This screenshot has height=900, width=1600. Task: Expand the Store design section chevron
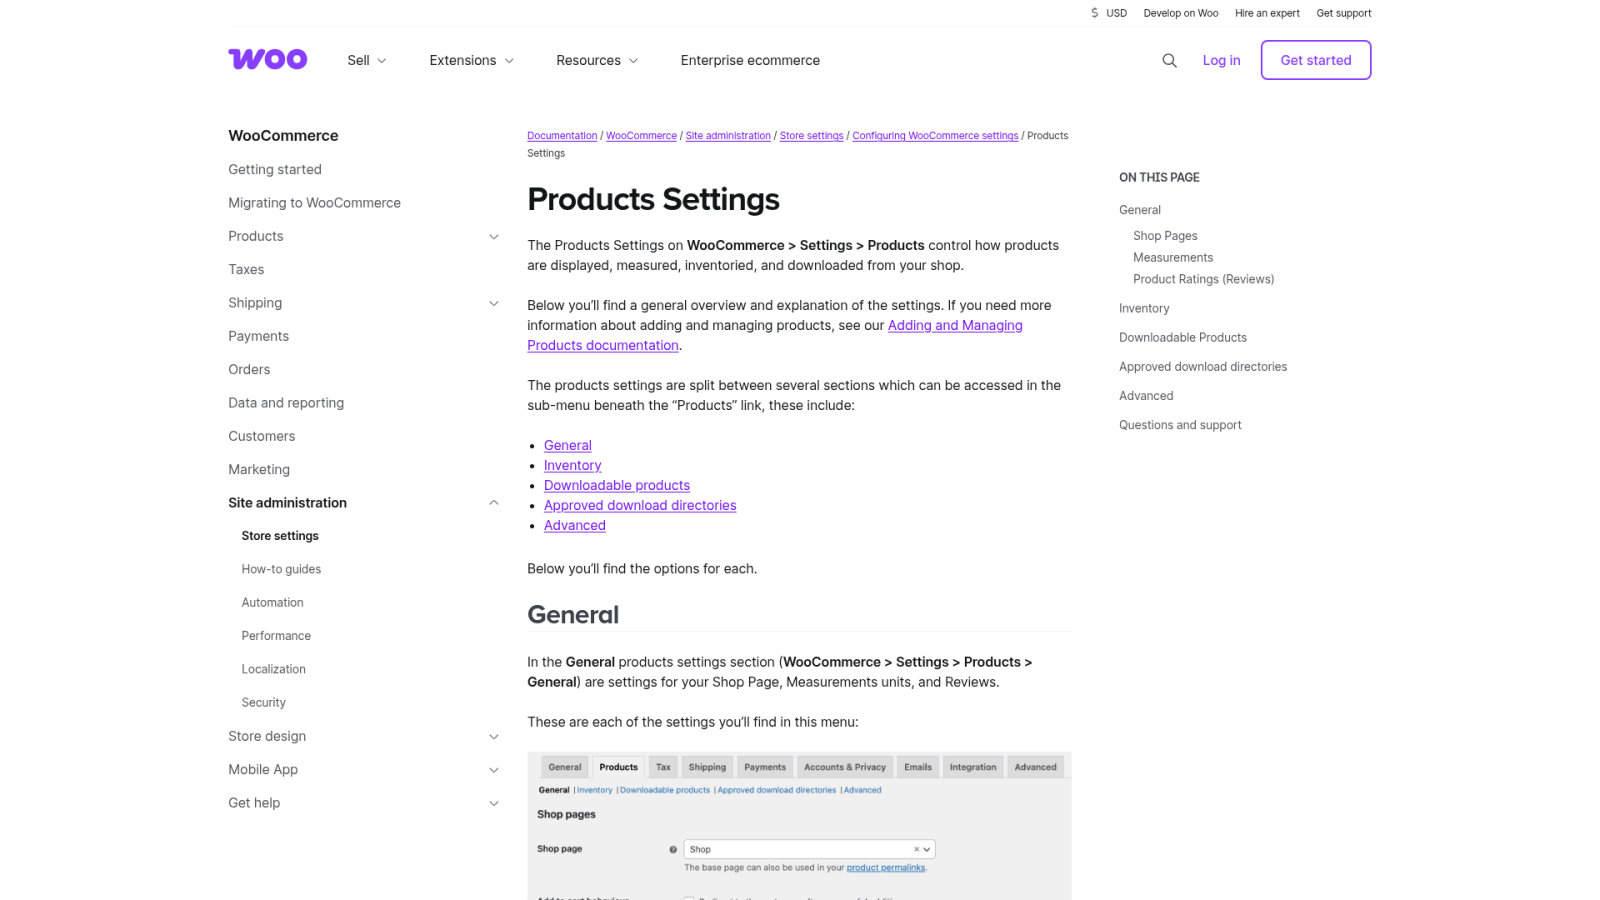click(493, 736)
